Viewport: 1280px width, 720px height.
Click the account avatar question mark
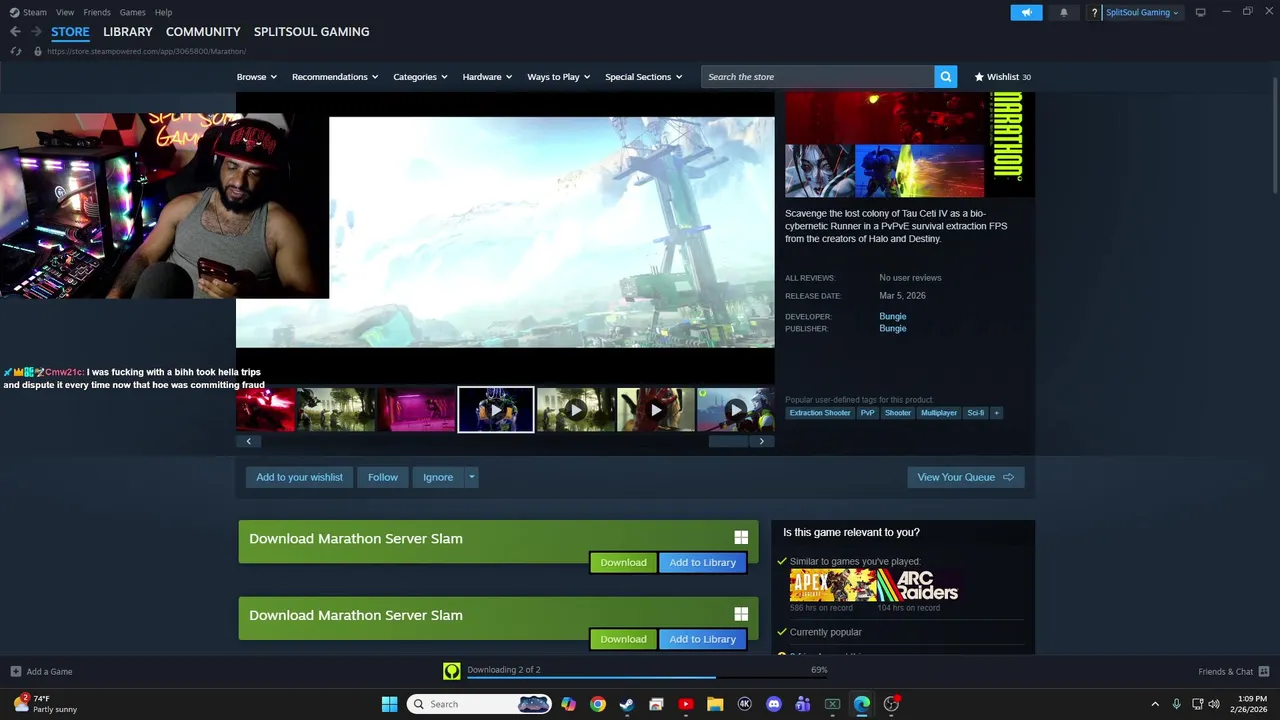pyautogui.click(x=1095, y=12)
